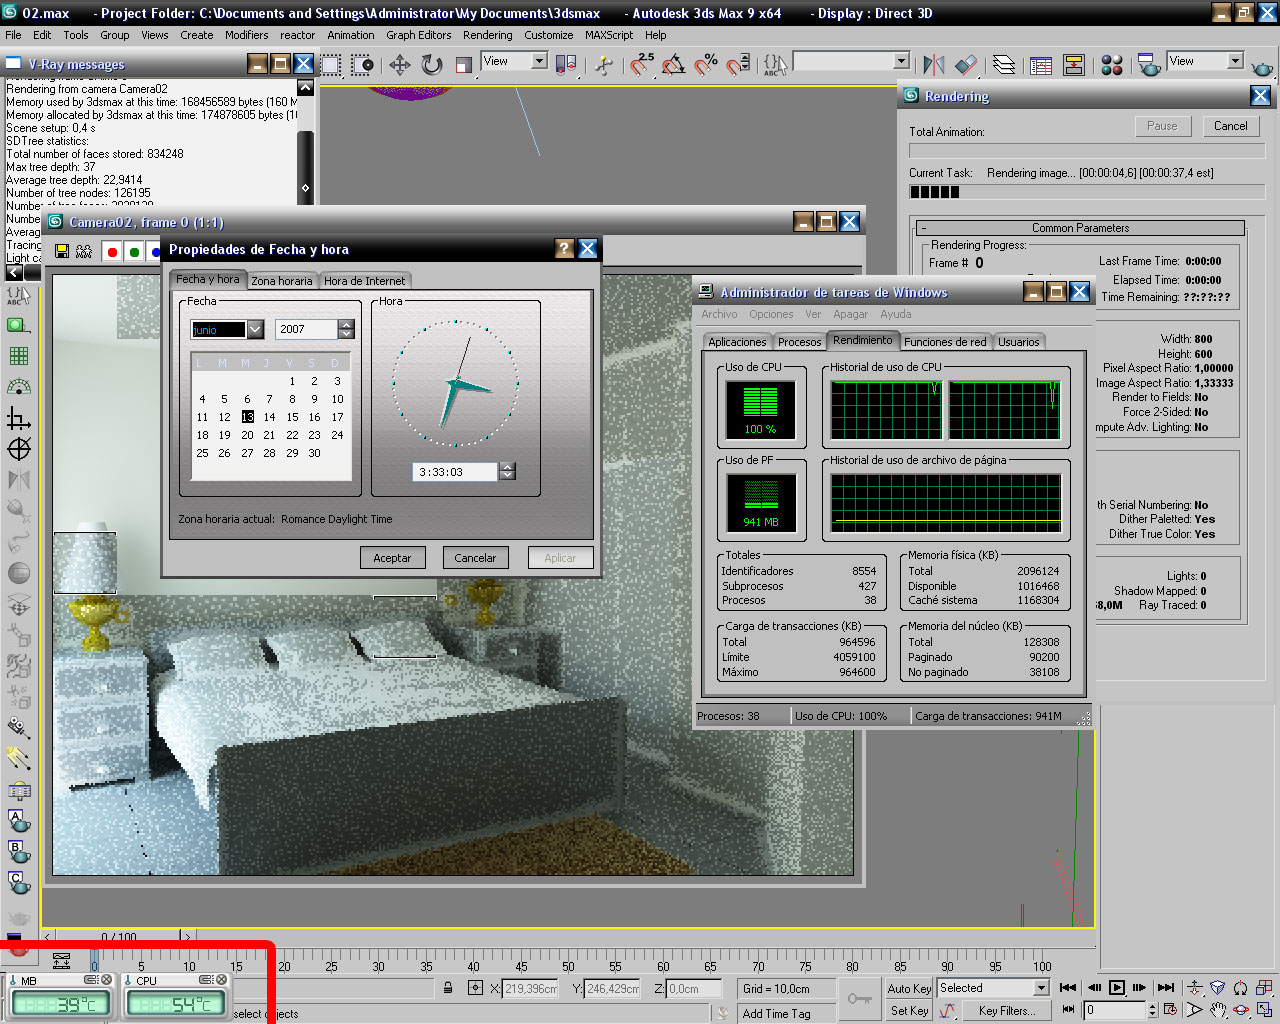Select the Scale tool in toolbar
Screen dimensions: 1280x1024
(463, 65)
